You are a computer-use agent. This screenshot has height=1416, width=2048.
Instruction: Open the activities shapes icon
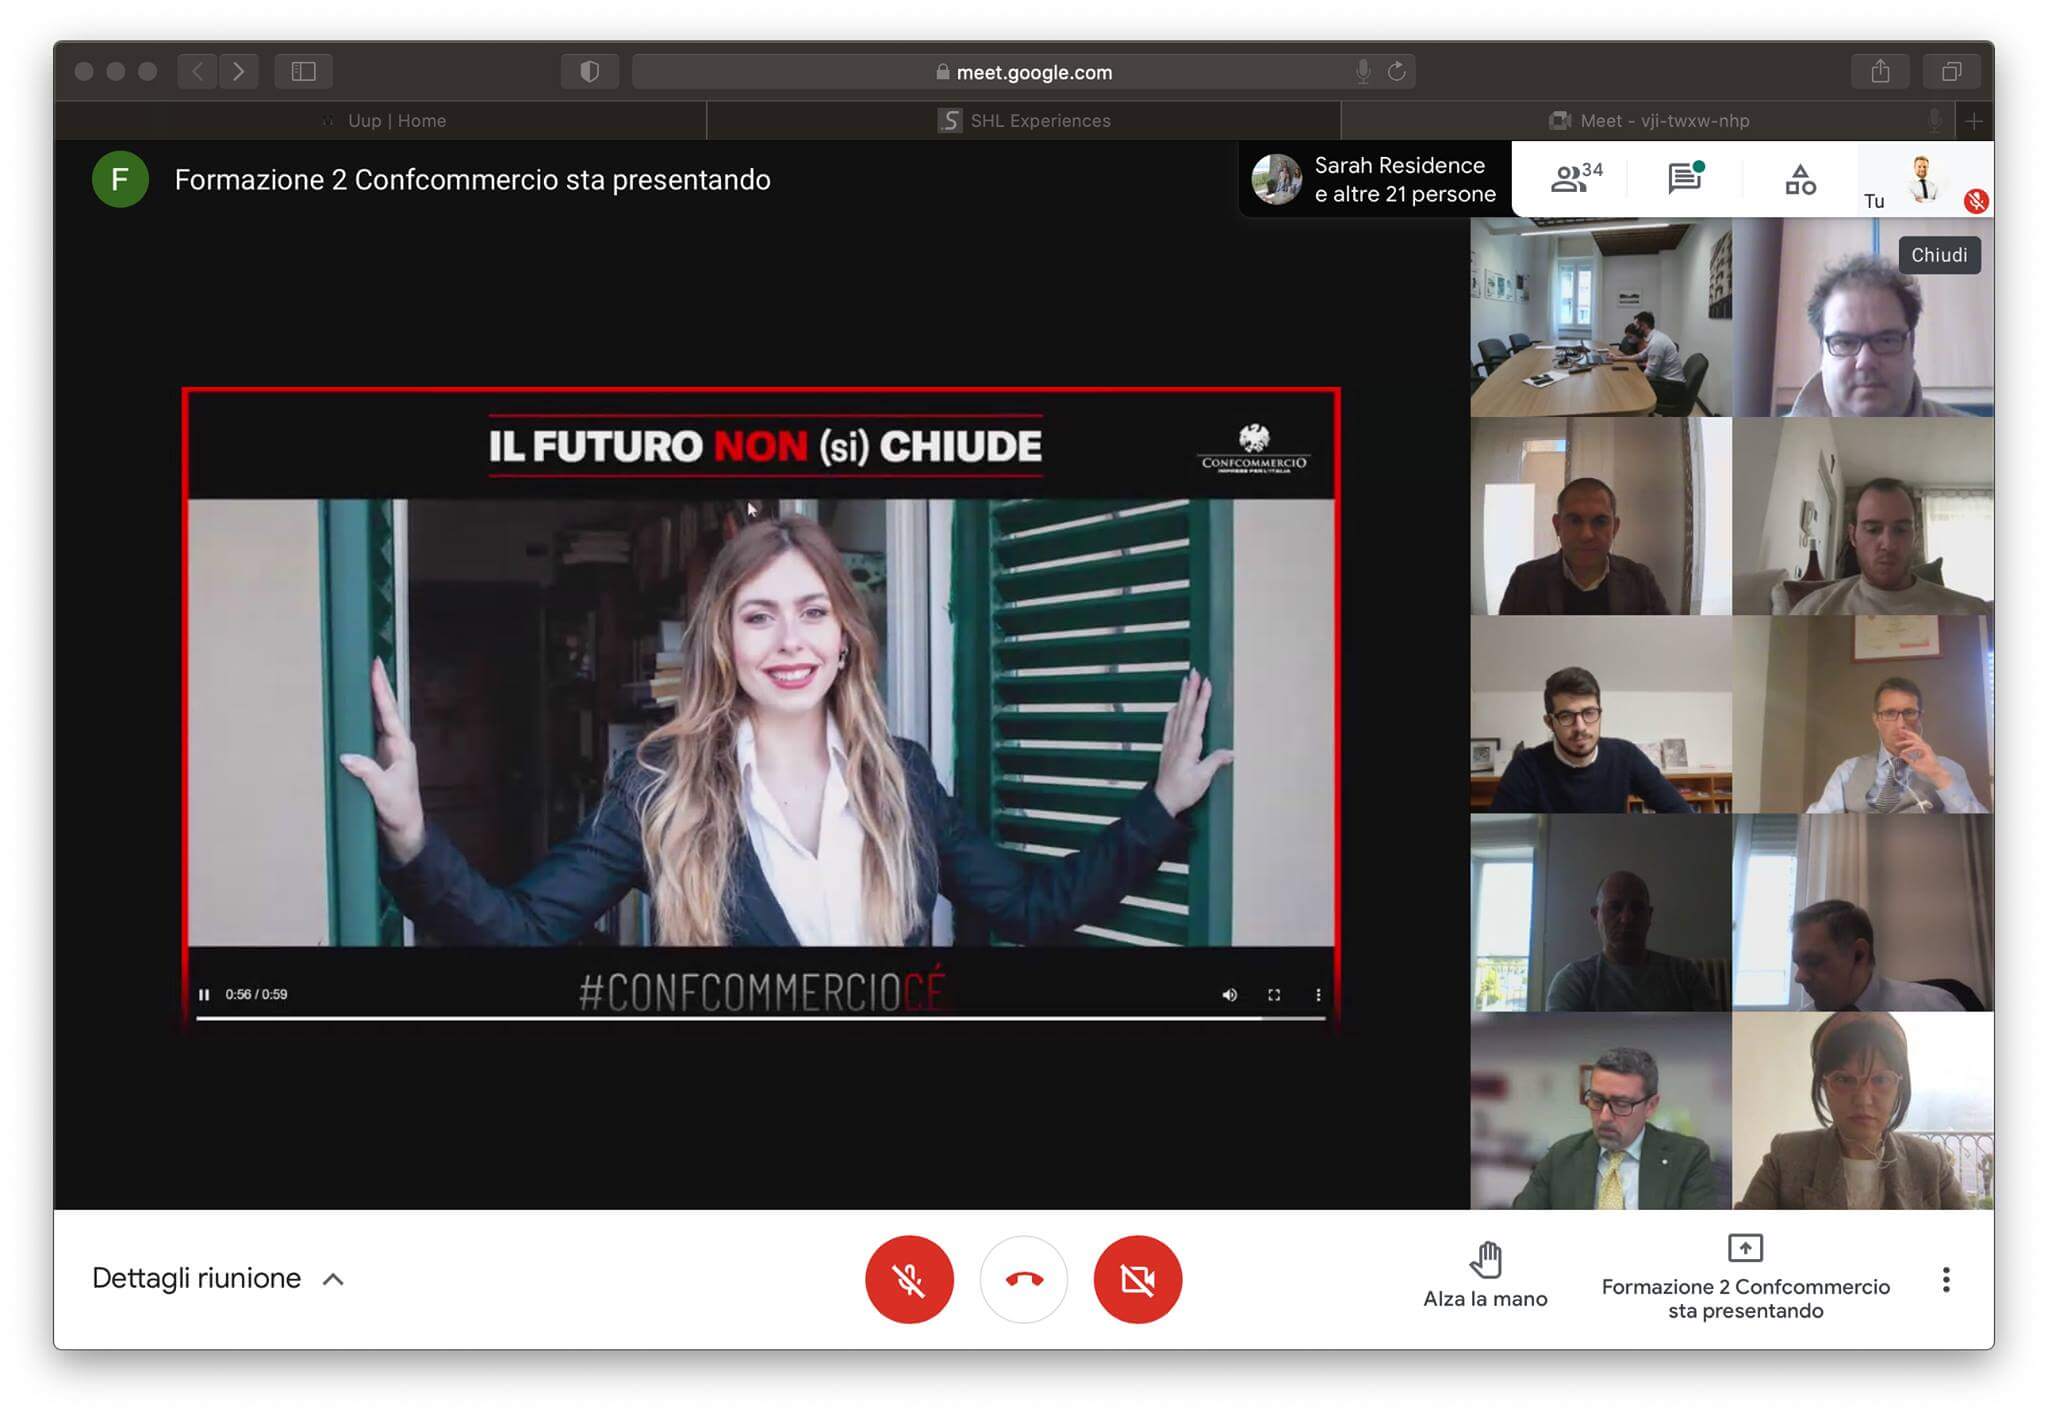(1800, 180)
